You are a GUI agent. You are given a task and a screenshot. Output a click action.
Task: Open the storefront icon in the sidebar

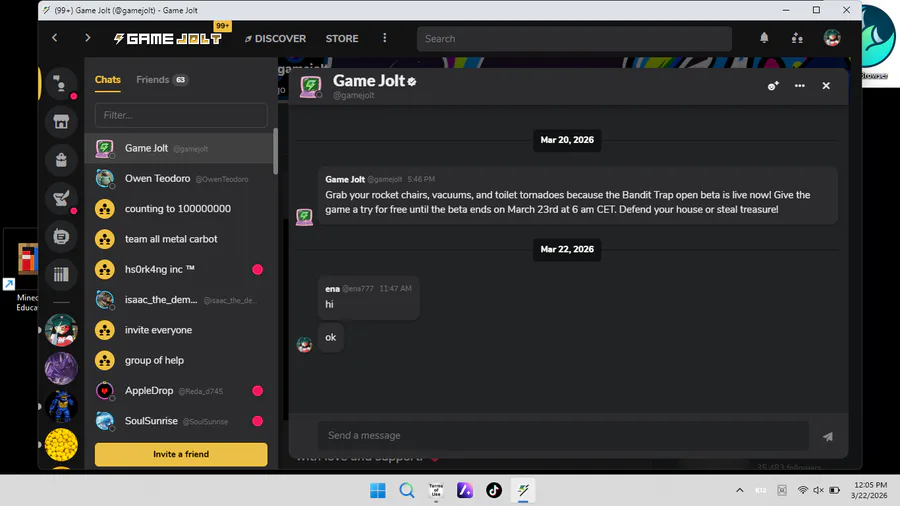pos(61,122)
